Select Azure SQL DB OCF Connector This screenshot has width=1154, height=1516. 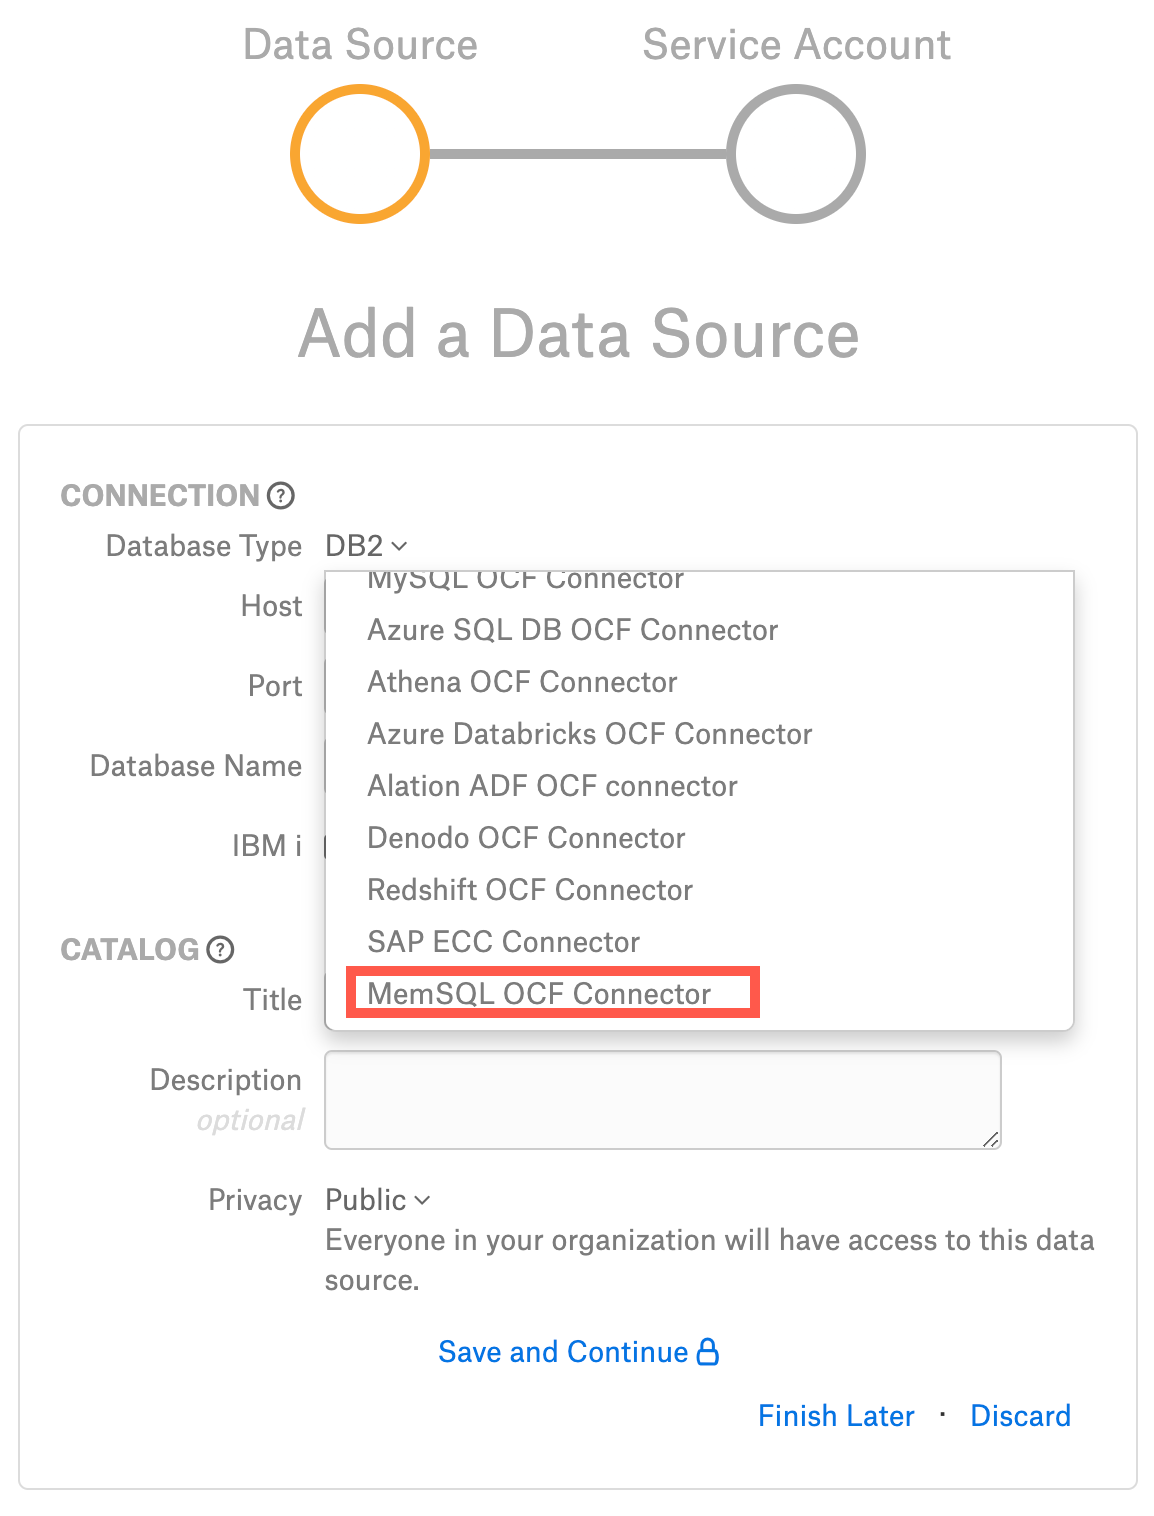click(x=573, y=630)
